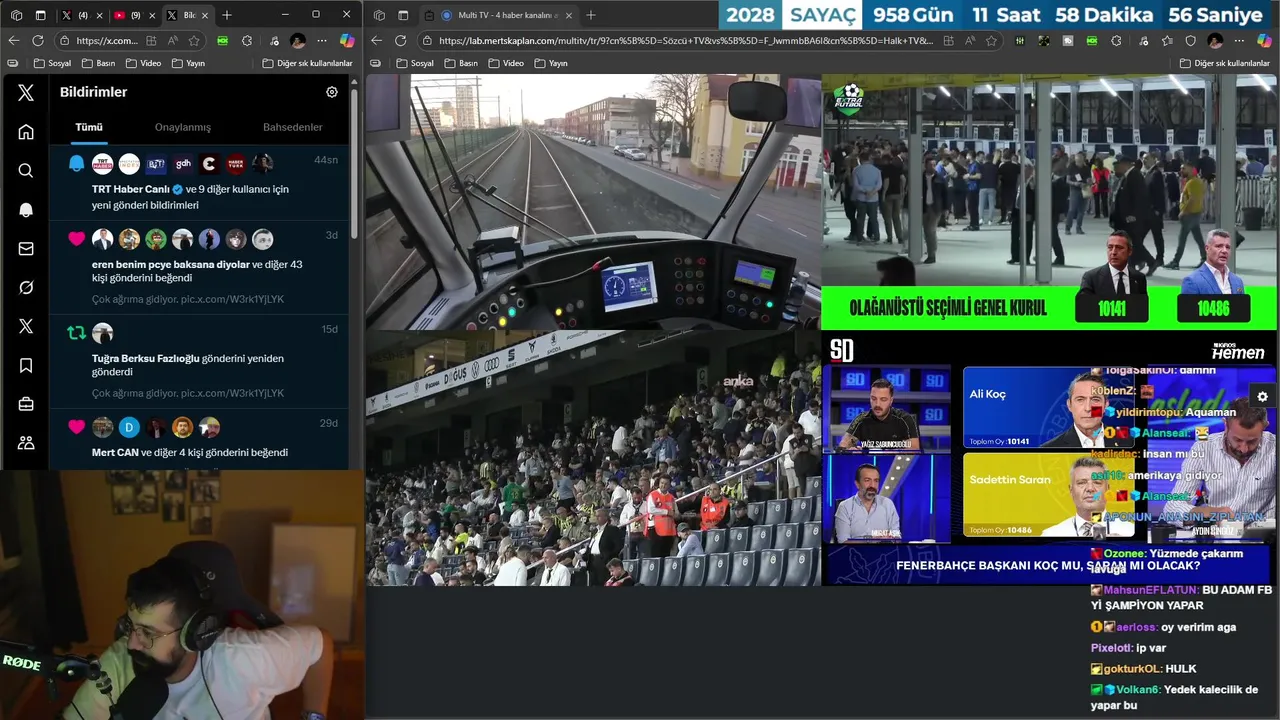
Task: Open the three-dot menu in left browser
Action: pyautogui.click(x=321, y=40)
